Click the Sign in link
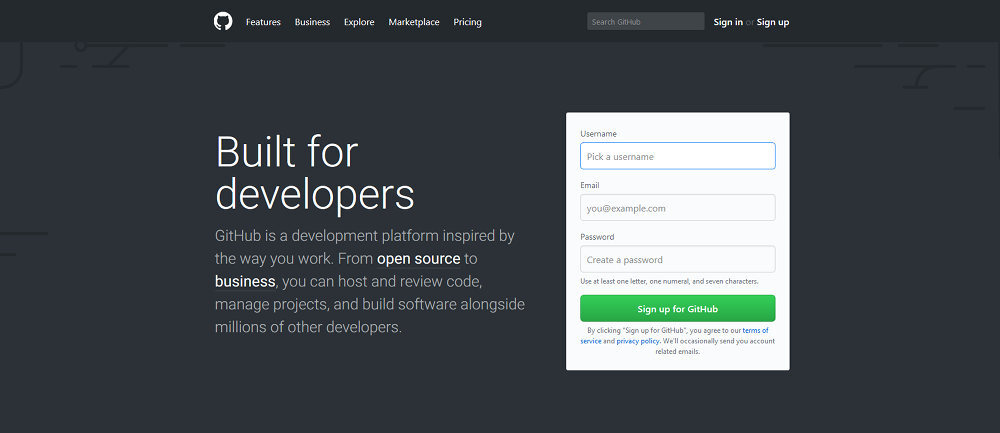Screen dimensions: 1000x433 (728, 22)
